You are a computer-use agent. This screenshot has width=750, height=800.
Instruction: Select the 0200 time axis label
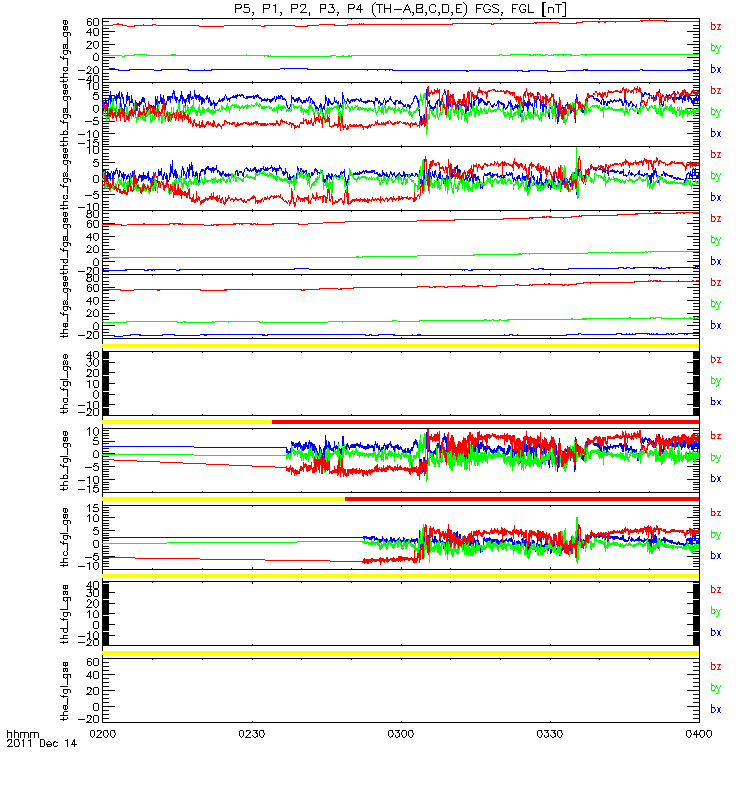(x=103, y=734)
